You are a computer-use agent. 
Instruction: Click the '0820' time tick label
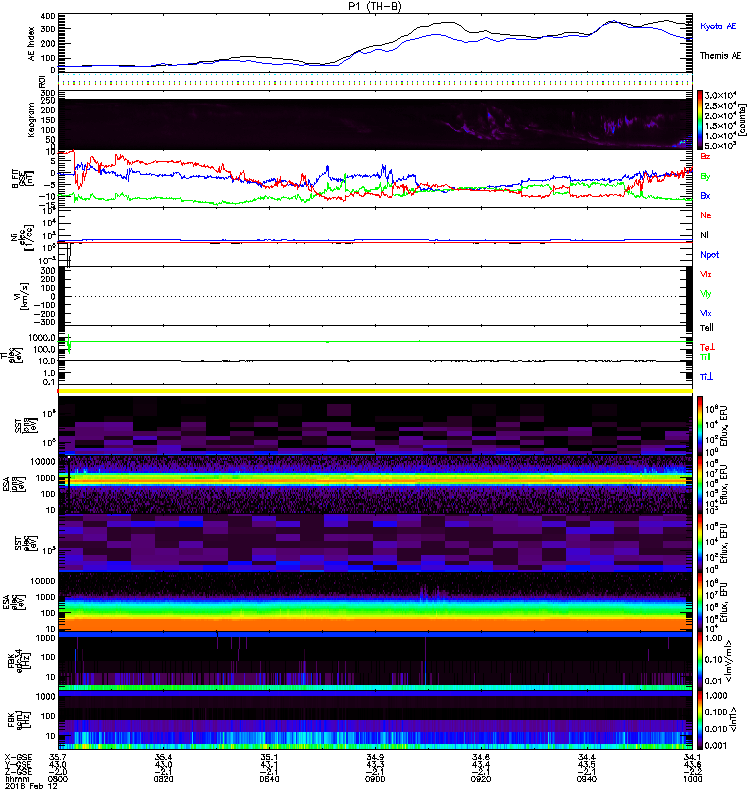pos(163,779)
